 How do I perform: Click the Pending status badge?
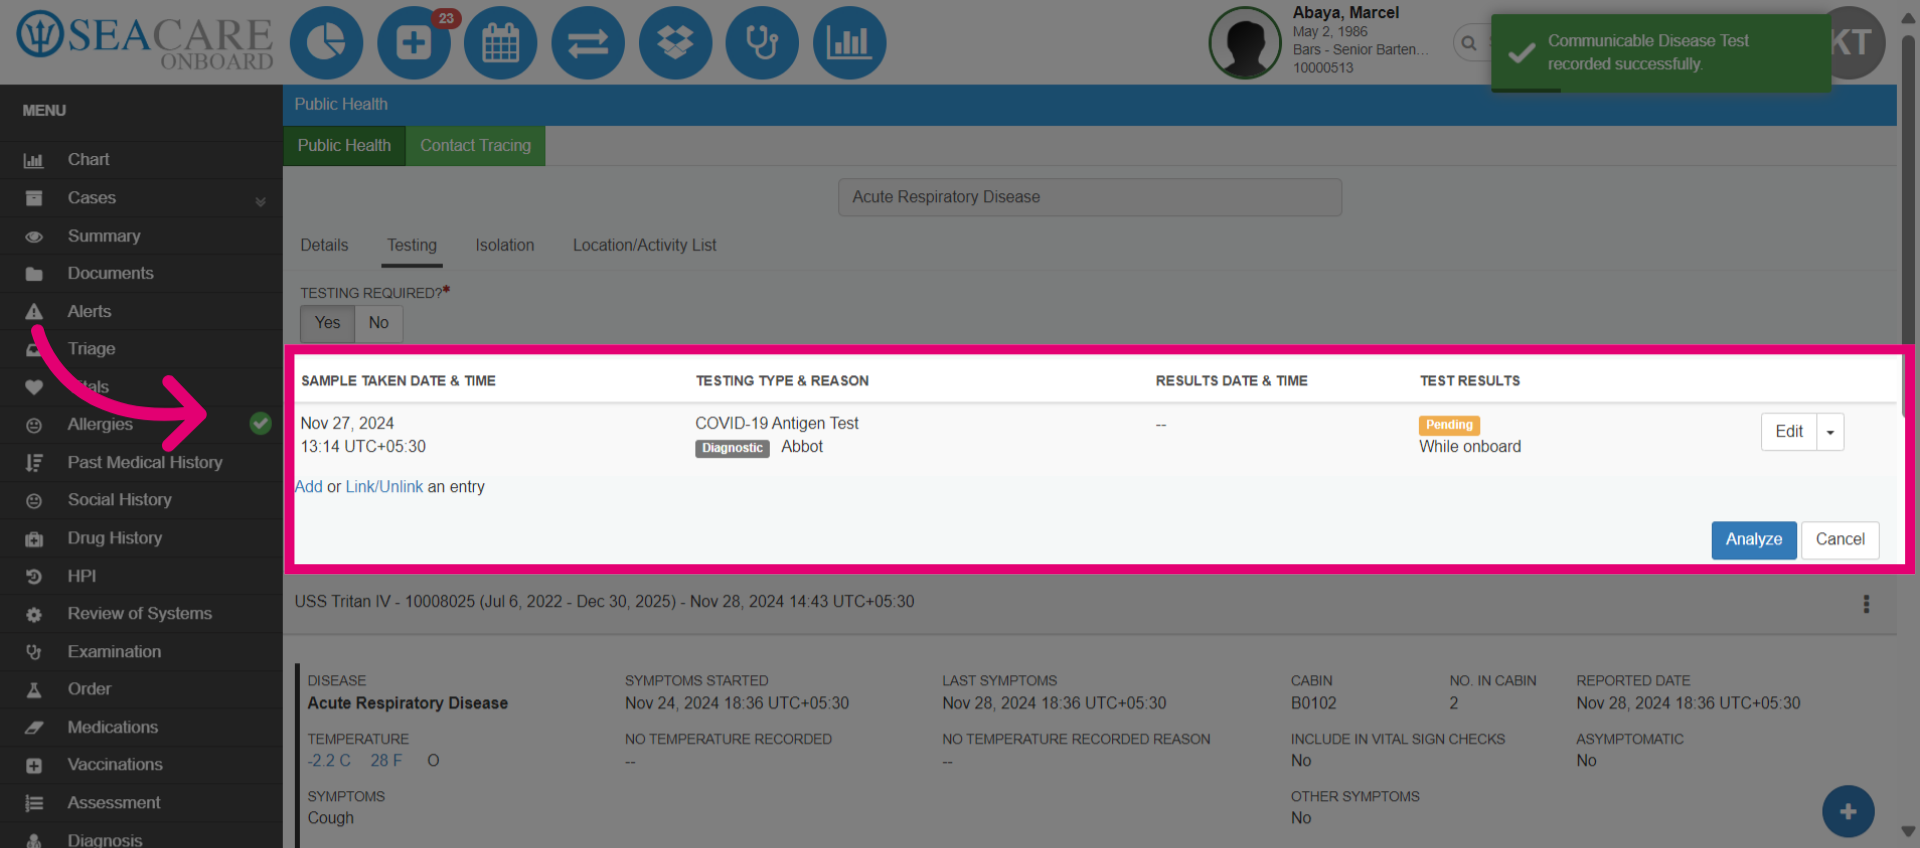[x=1449, y=425]
